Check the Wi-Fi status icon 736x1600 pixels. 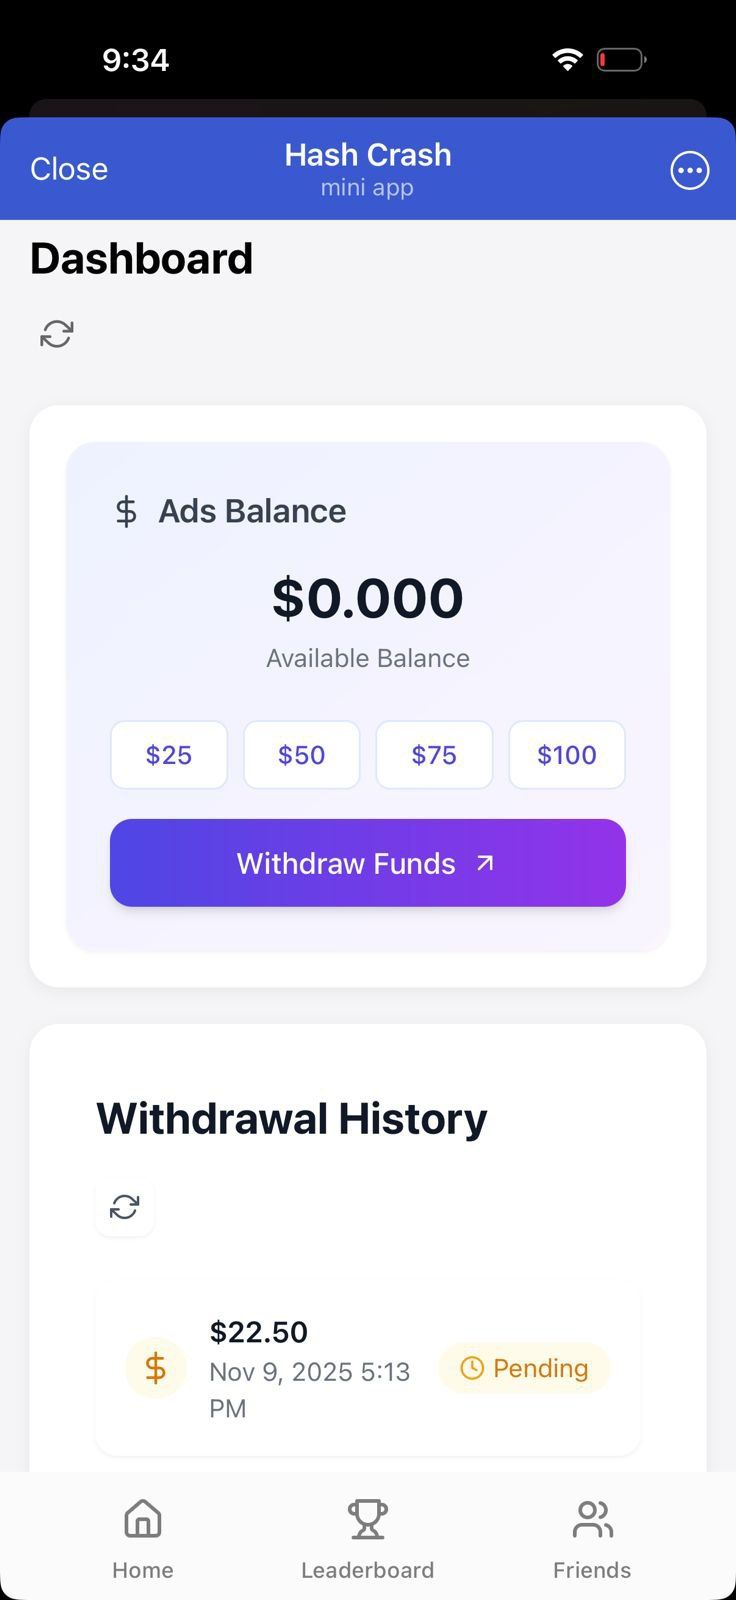click(567, 60)
